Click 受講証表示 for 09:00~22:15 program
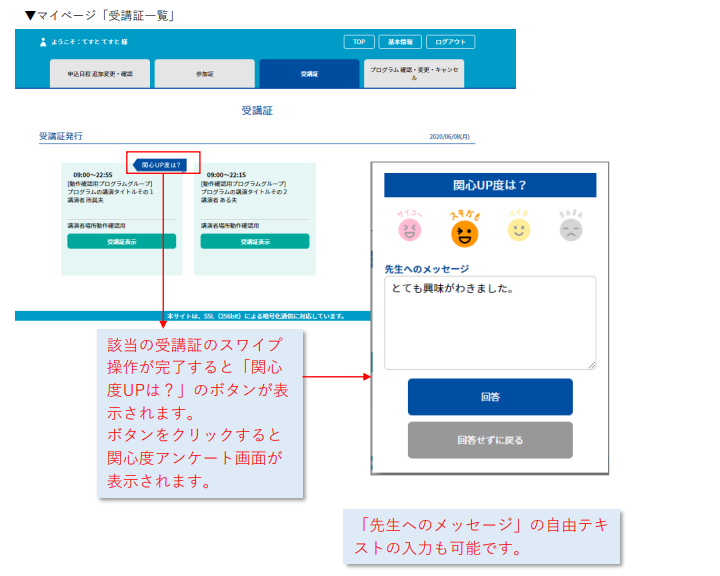This screenshot has width=720, height=576. click(255, 241)
